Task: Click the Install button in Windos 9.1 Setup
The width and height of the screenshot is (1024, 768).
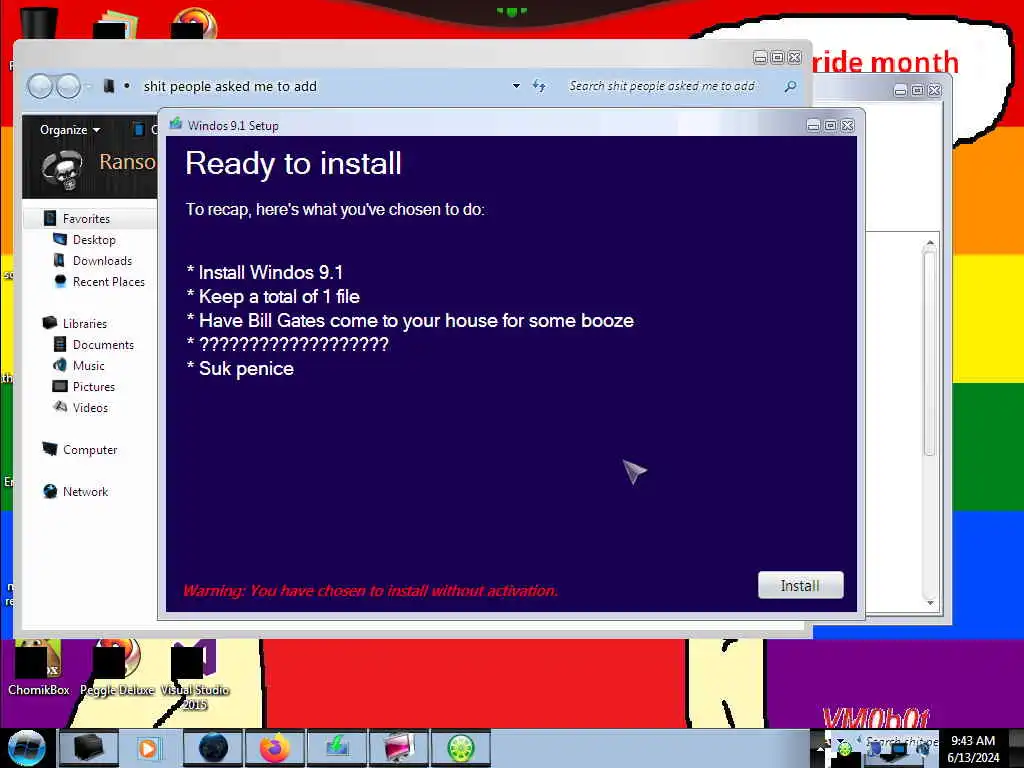Action: pyautogui.click(x=800, y=585)
